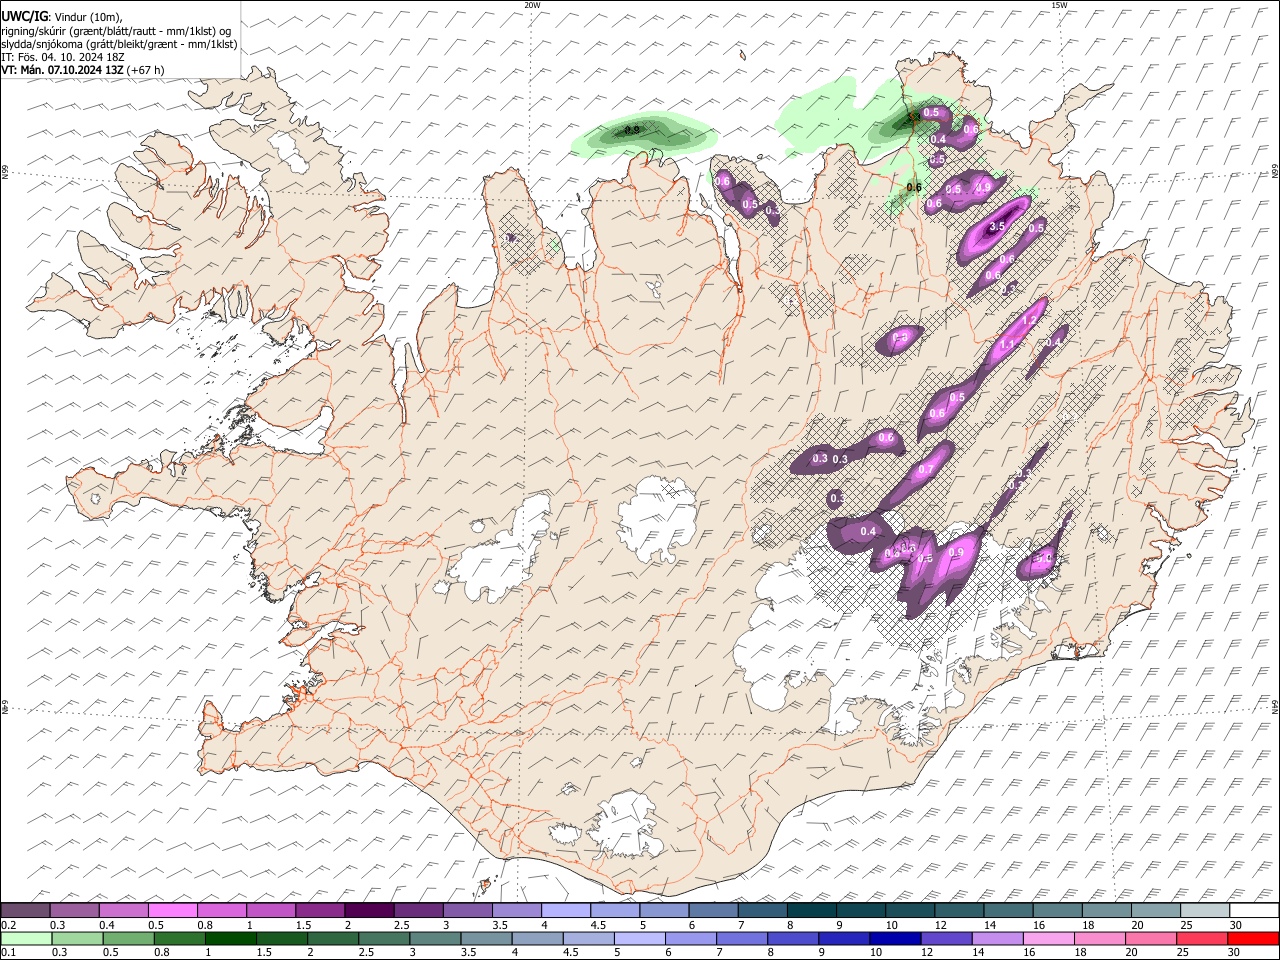Click the '3.5' snowfall value on the map
Screen dimensions: 1280x960
pos(996,227)
